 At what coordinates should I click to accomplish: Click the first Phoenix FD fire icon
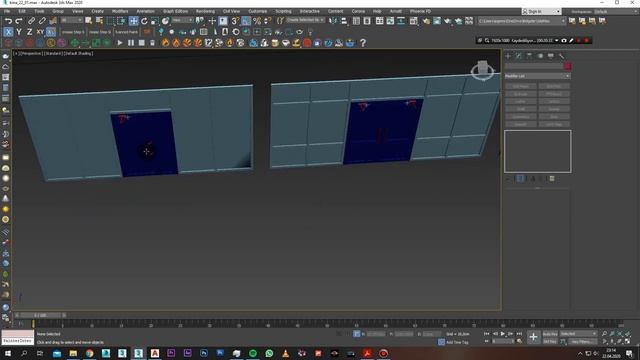165,42
